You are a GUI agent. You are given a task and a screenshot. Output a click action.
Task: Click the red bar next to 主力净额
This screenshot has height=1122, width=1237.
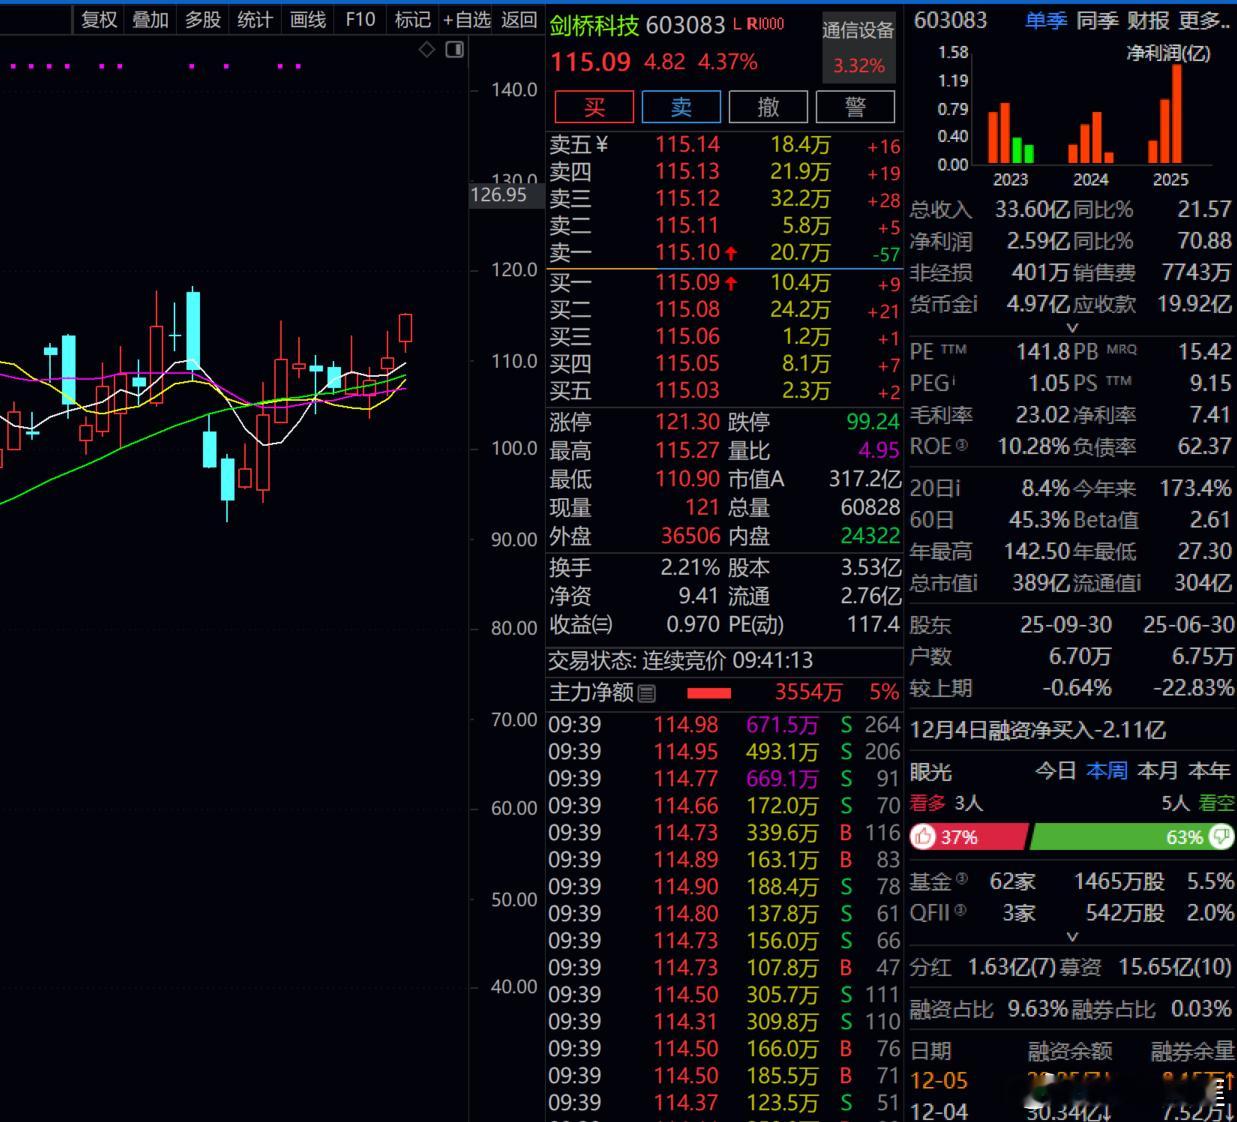click(709, 693)
